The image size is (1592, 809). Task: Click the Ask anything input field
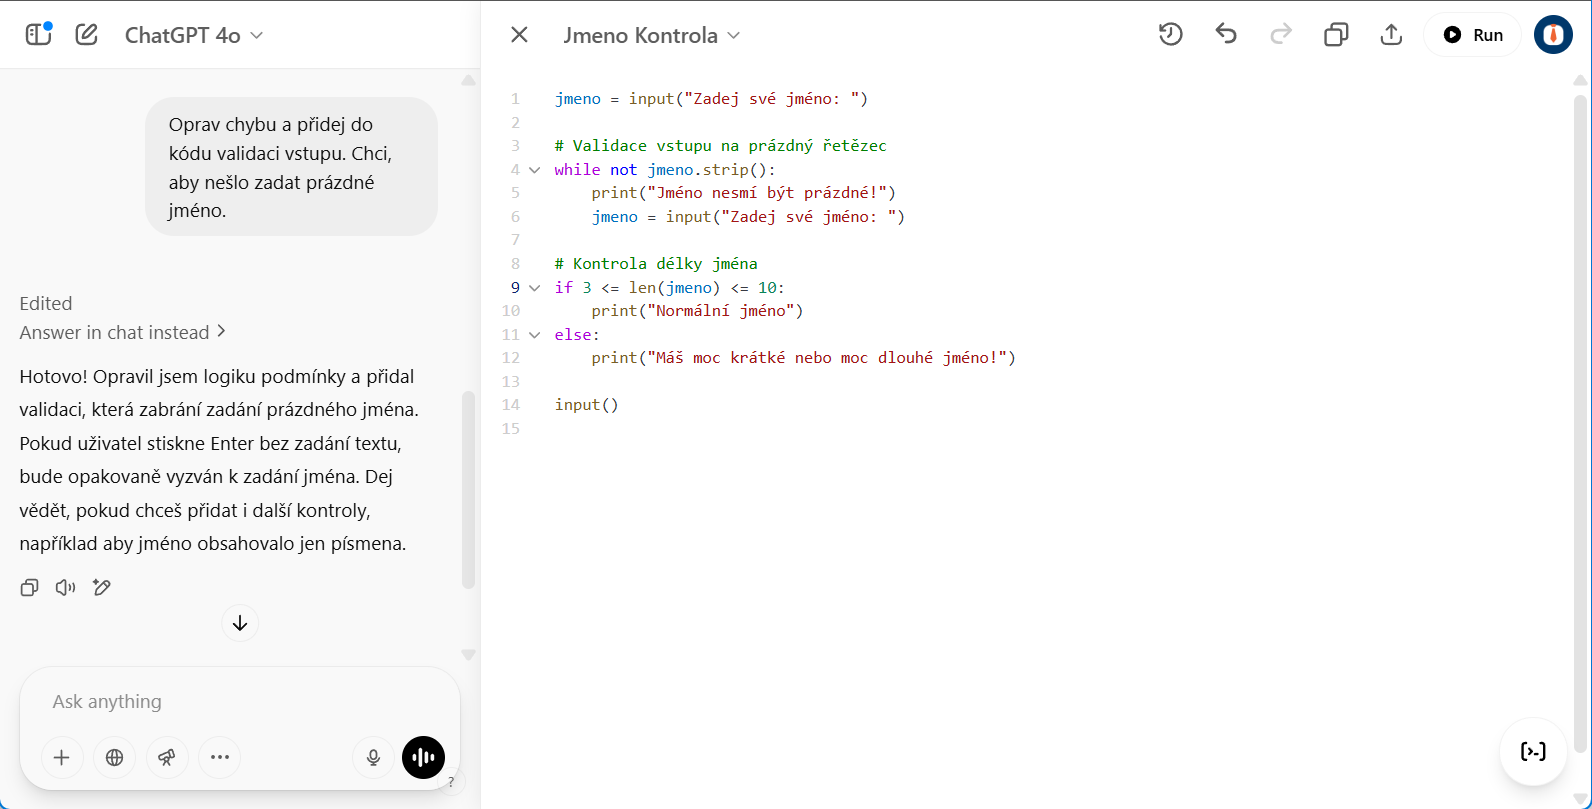pos(240,702)
